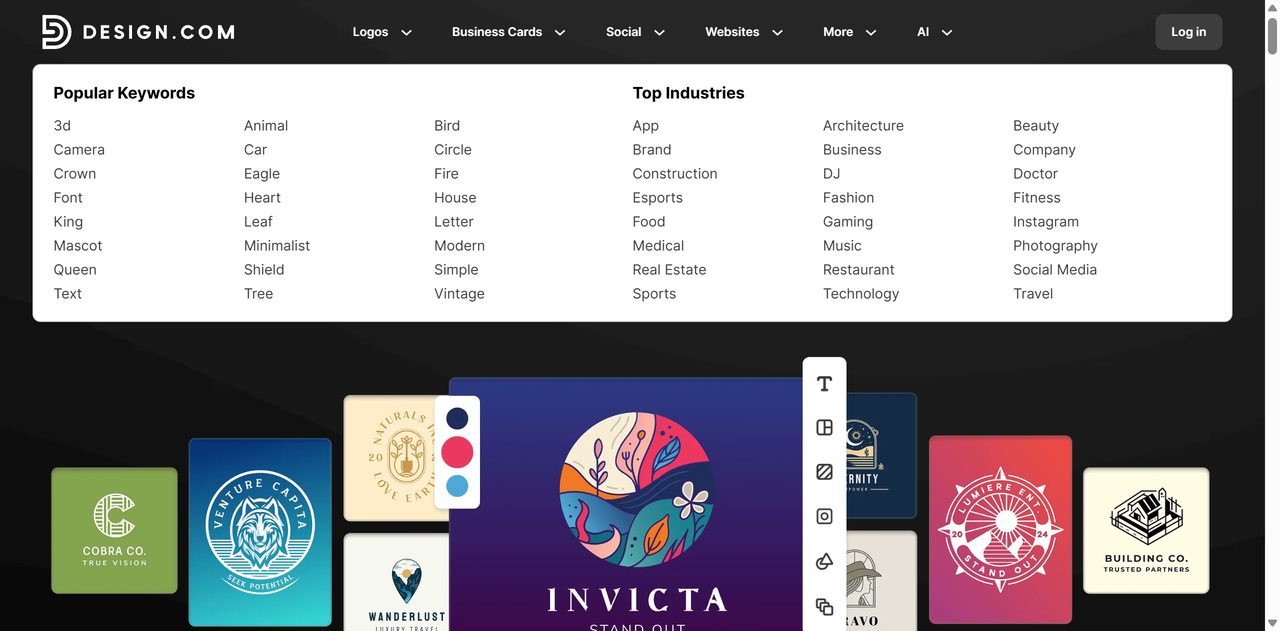
Task: Open the Business Cards dropdown
Action: click(508, 32)
